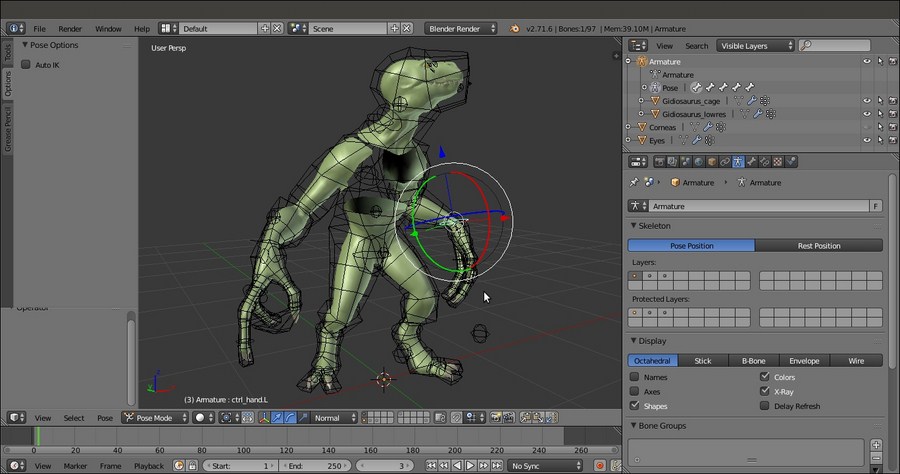Enable the Axes display checkbox
This screenshot has width=900, height=474.
[634, 391]
